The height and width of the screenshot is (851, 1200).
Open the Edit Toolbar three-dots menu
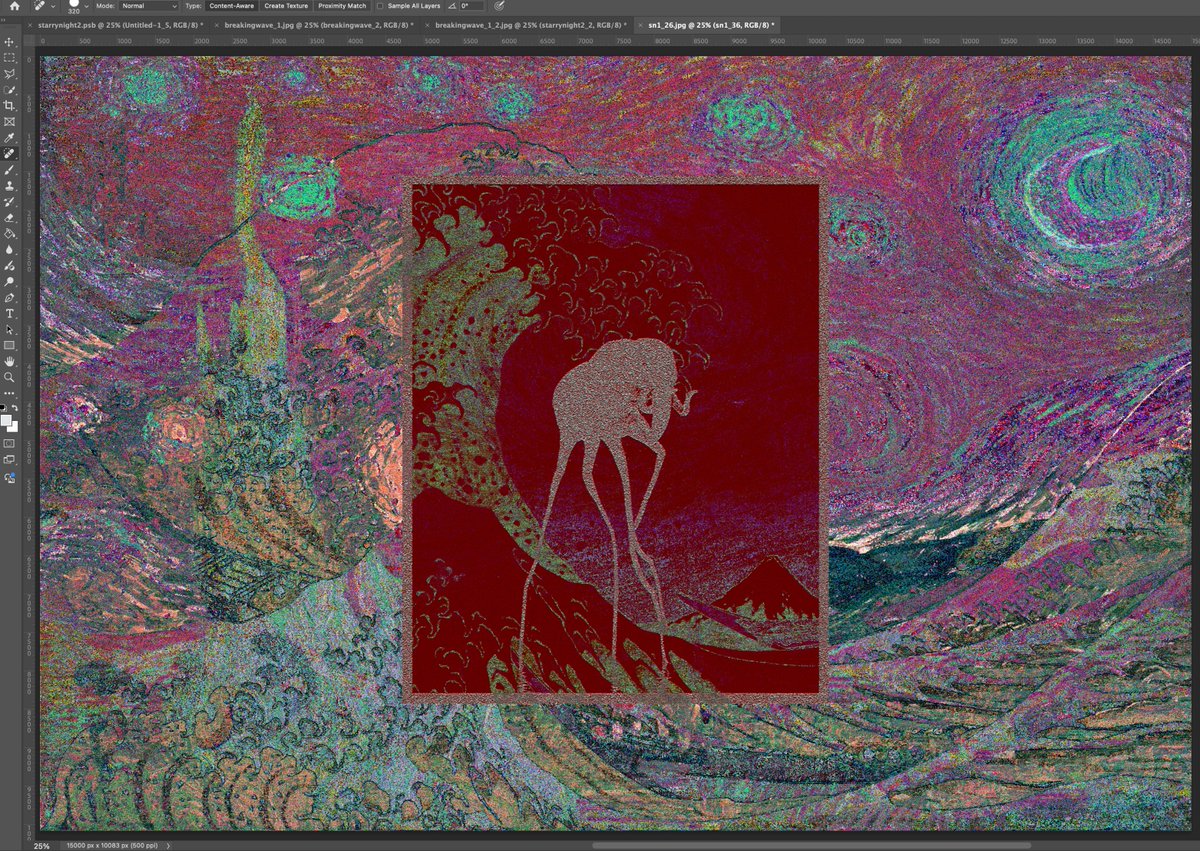point(10,393)
